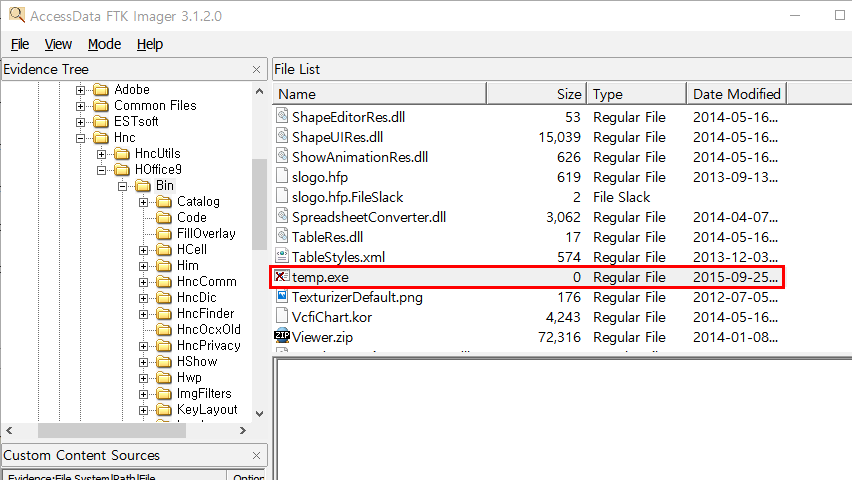Select the HncOcxOld folder icon
Image resolution: width=852 pixels, height=480 pixels.
tap(164, 329)
